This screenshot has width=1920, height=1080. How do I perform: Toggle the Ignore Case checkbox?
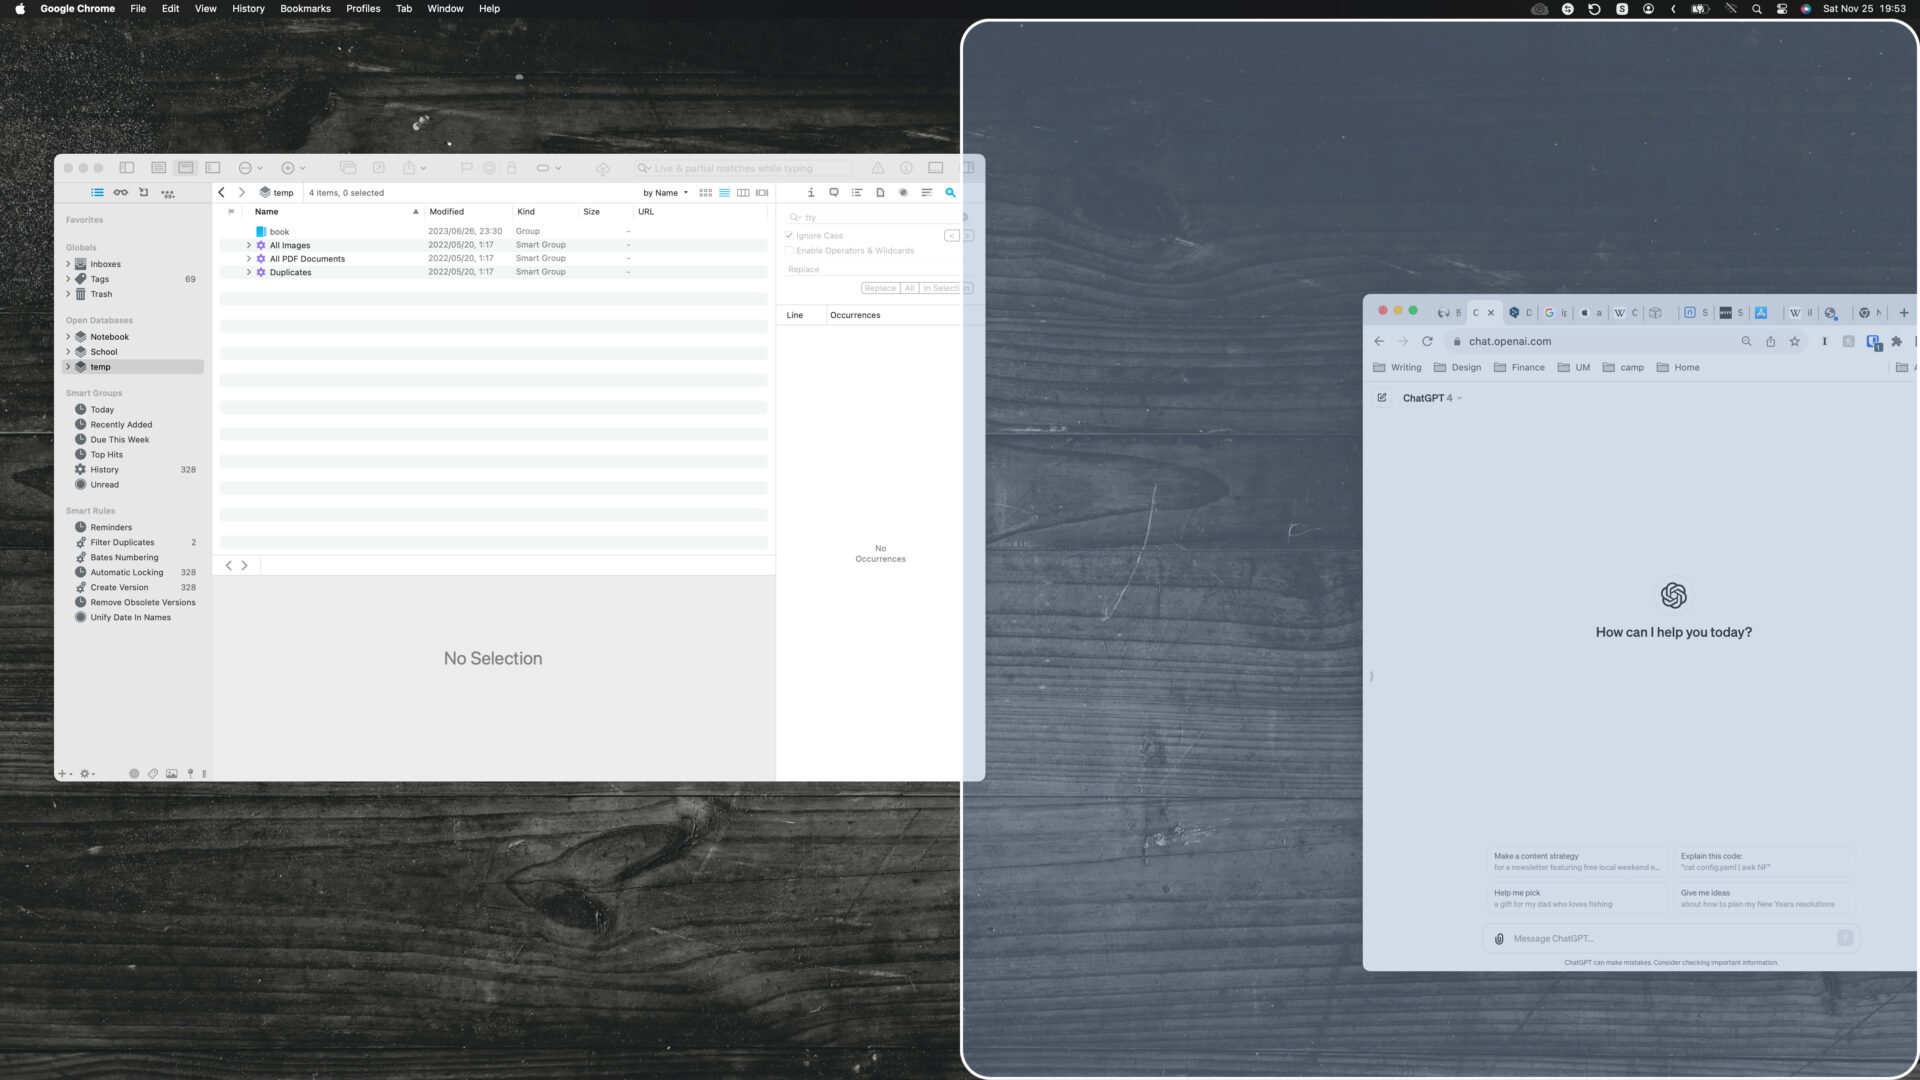tap(789, 236)
